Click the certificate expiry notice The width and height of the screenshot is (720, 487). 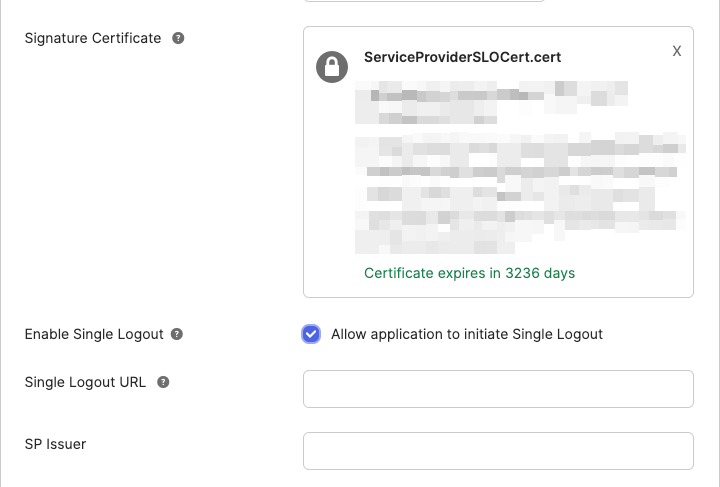[469, 273]
